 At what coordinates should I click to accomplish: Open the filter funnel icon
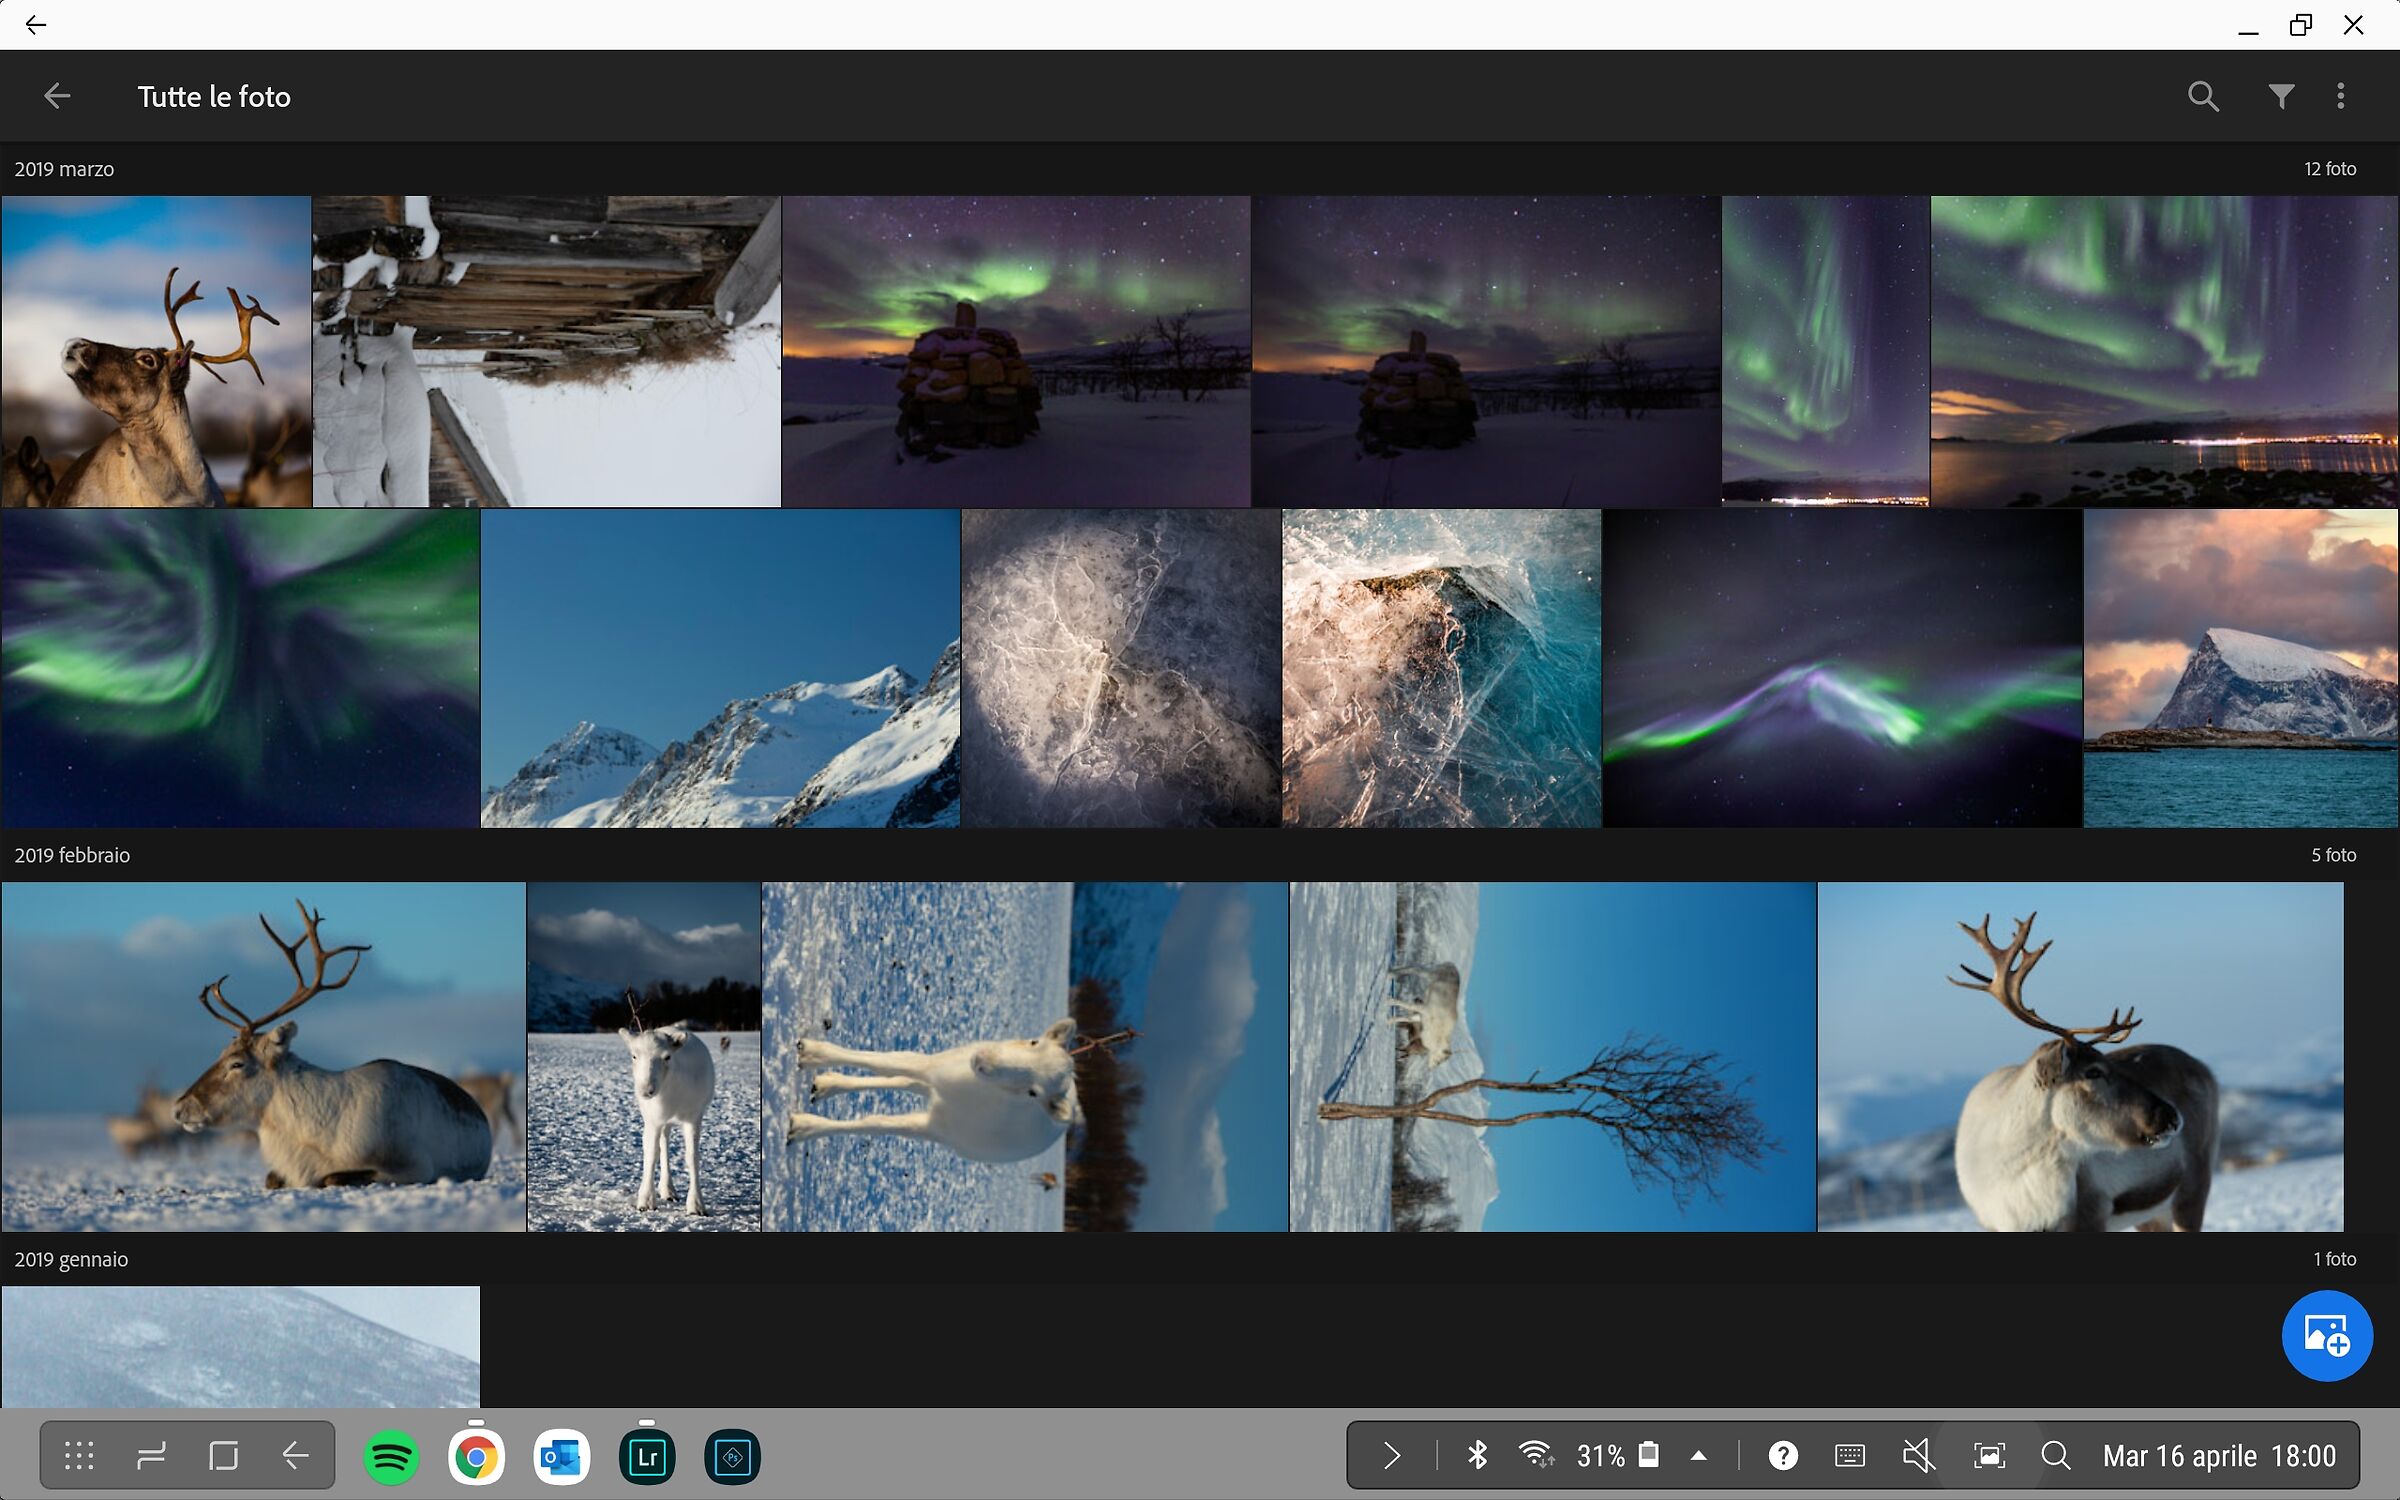[2281, 96]
